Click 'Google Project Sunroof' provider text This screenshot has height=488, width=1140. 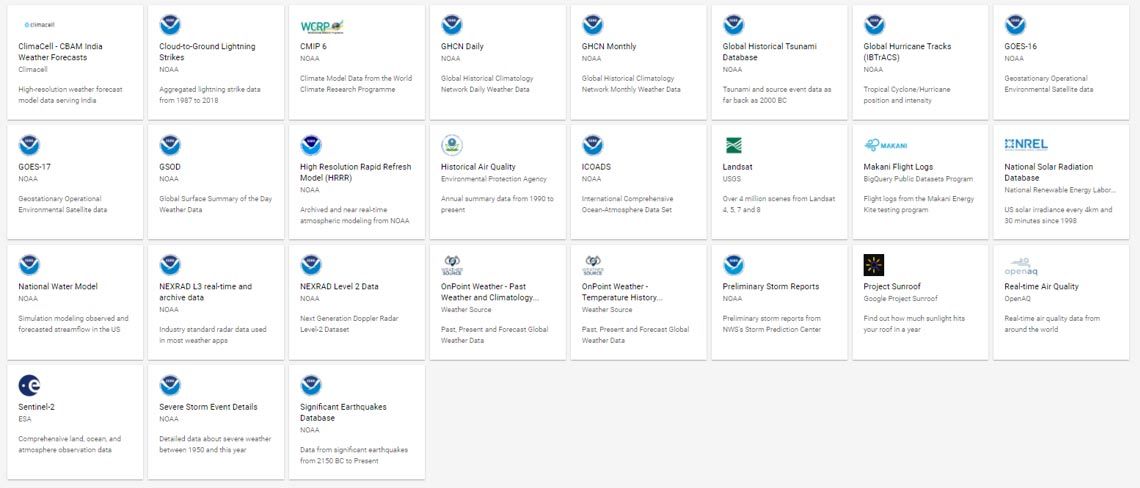point(901,299)
